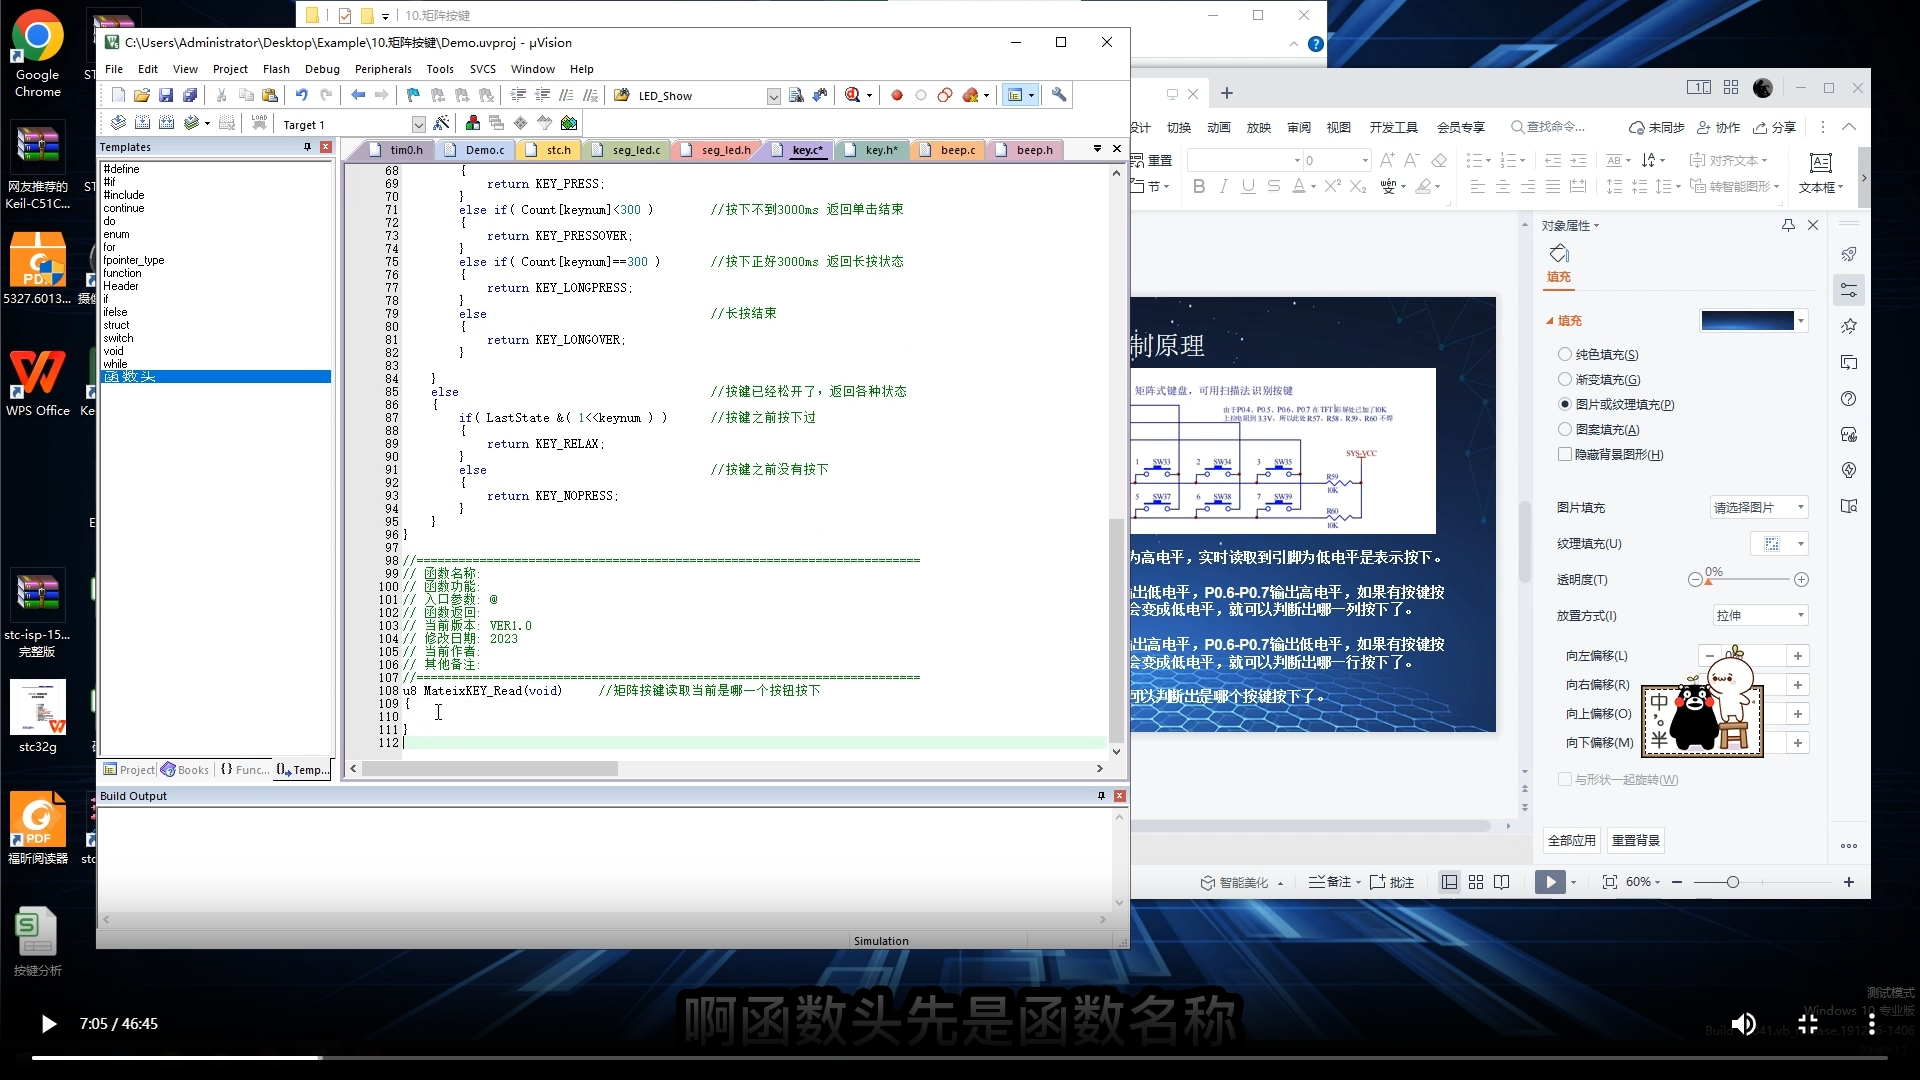This screenshot has width=1920, height=1080.
Task: Toggle rotate with shape checkbox (与形状一起旋转)
Action: pos(1565,779)
